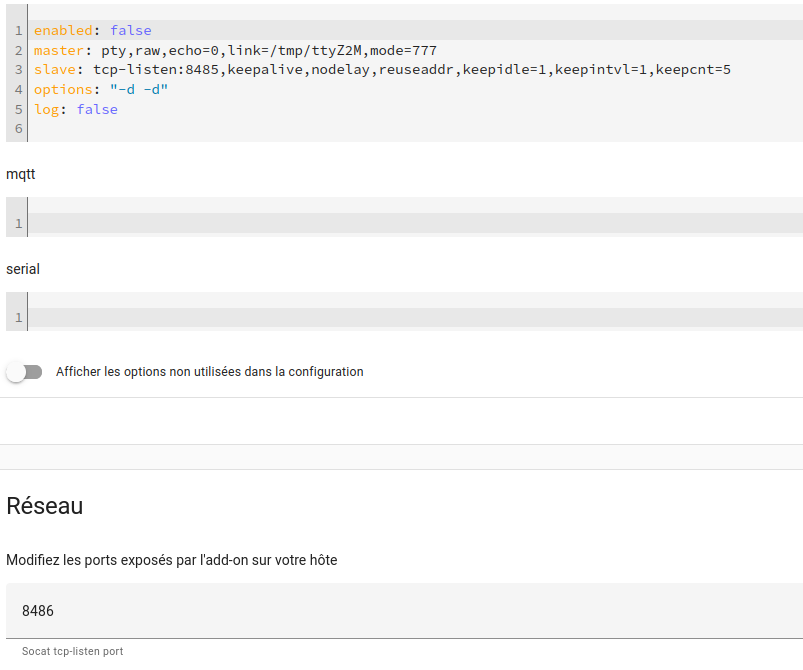
Task: Click the '"-d -d"' options value
Action: pos(138,90)
